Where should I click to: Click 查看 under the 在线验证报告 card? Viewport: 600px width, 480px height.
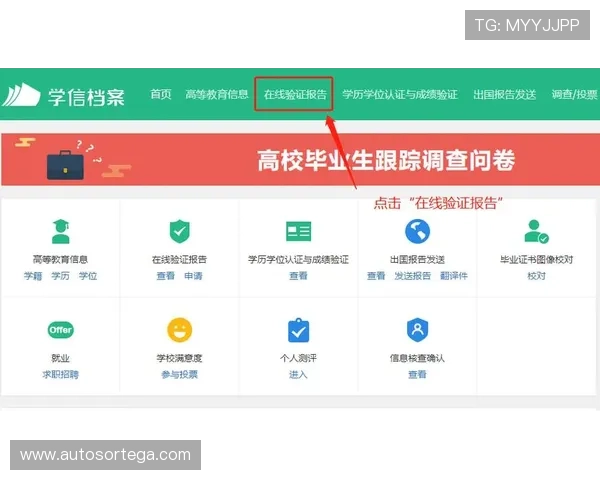point(166,276)
